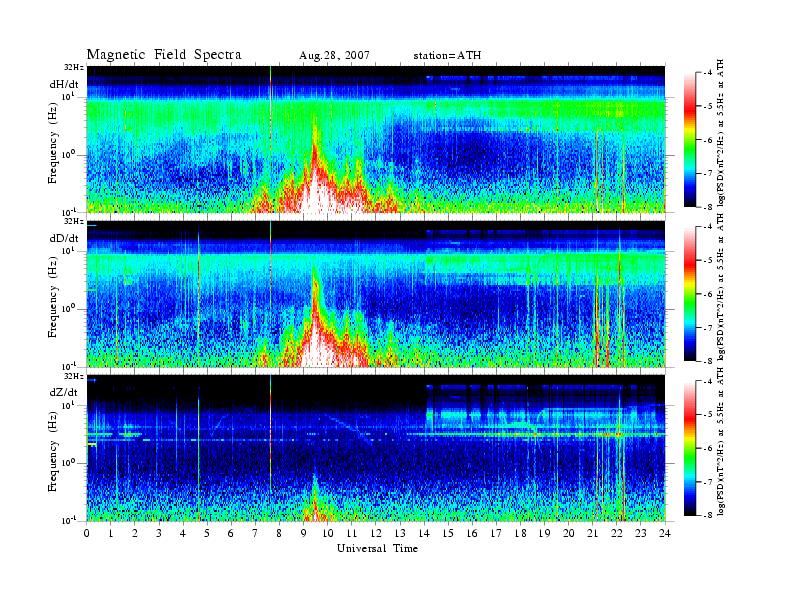The image size is (792, 612).
Task: Click the dZ/dt spectrogram color scale bar
Action: 690,448
